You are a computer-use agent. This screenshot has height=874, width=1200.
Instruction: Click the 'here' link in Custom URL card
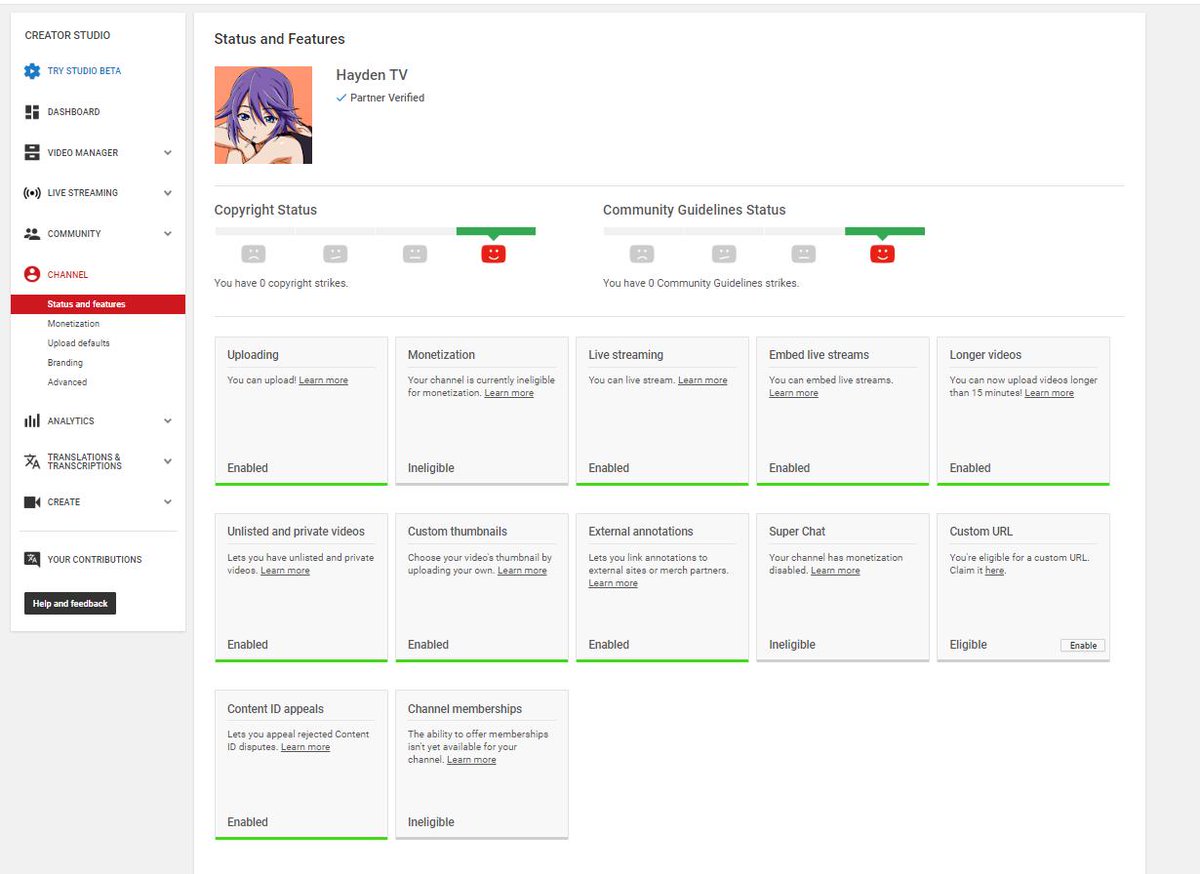point(994,571)
